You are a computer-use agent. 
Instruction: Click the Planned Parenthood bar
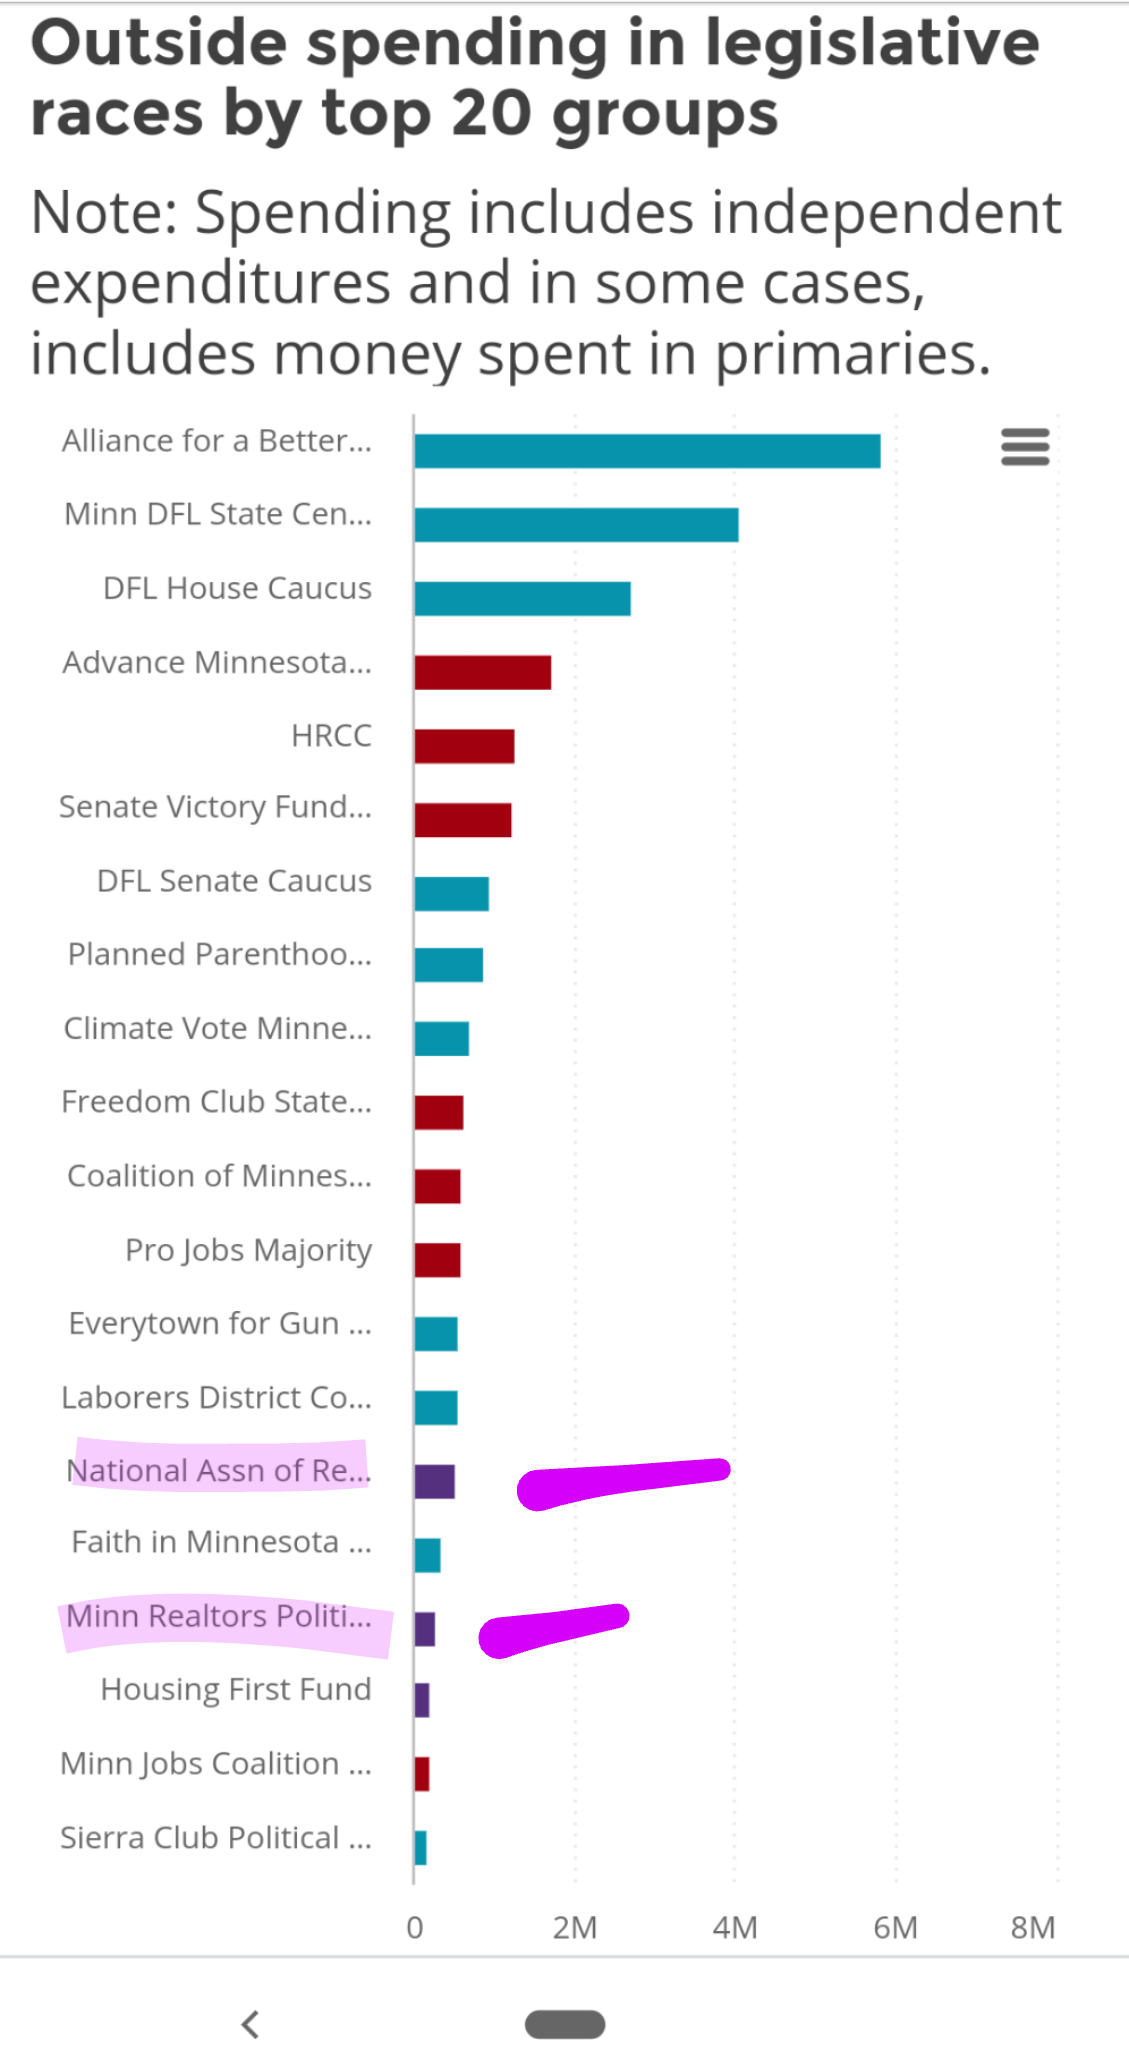pos(448,966)
